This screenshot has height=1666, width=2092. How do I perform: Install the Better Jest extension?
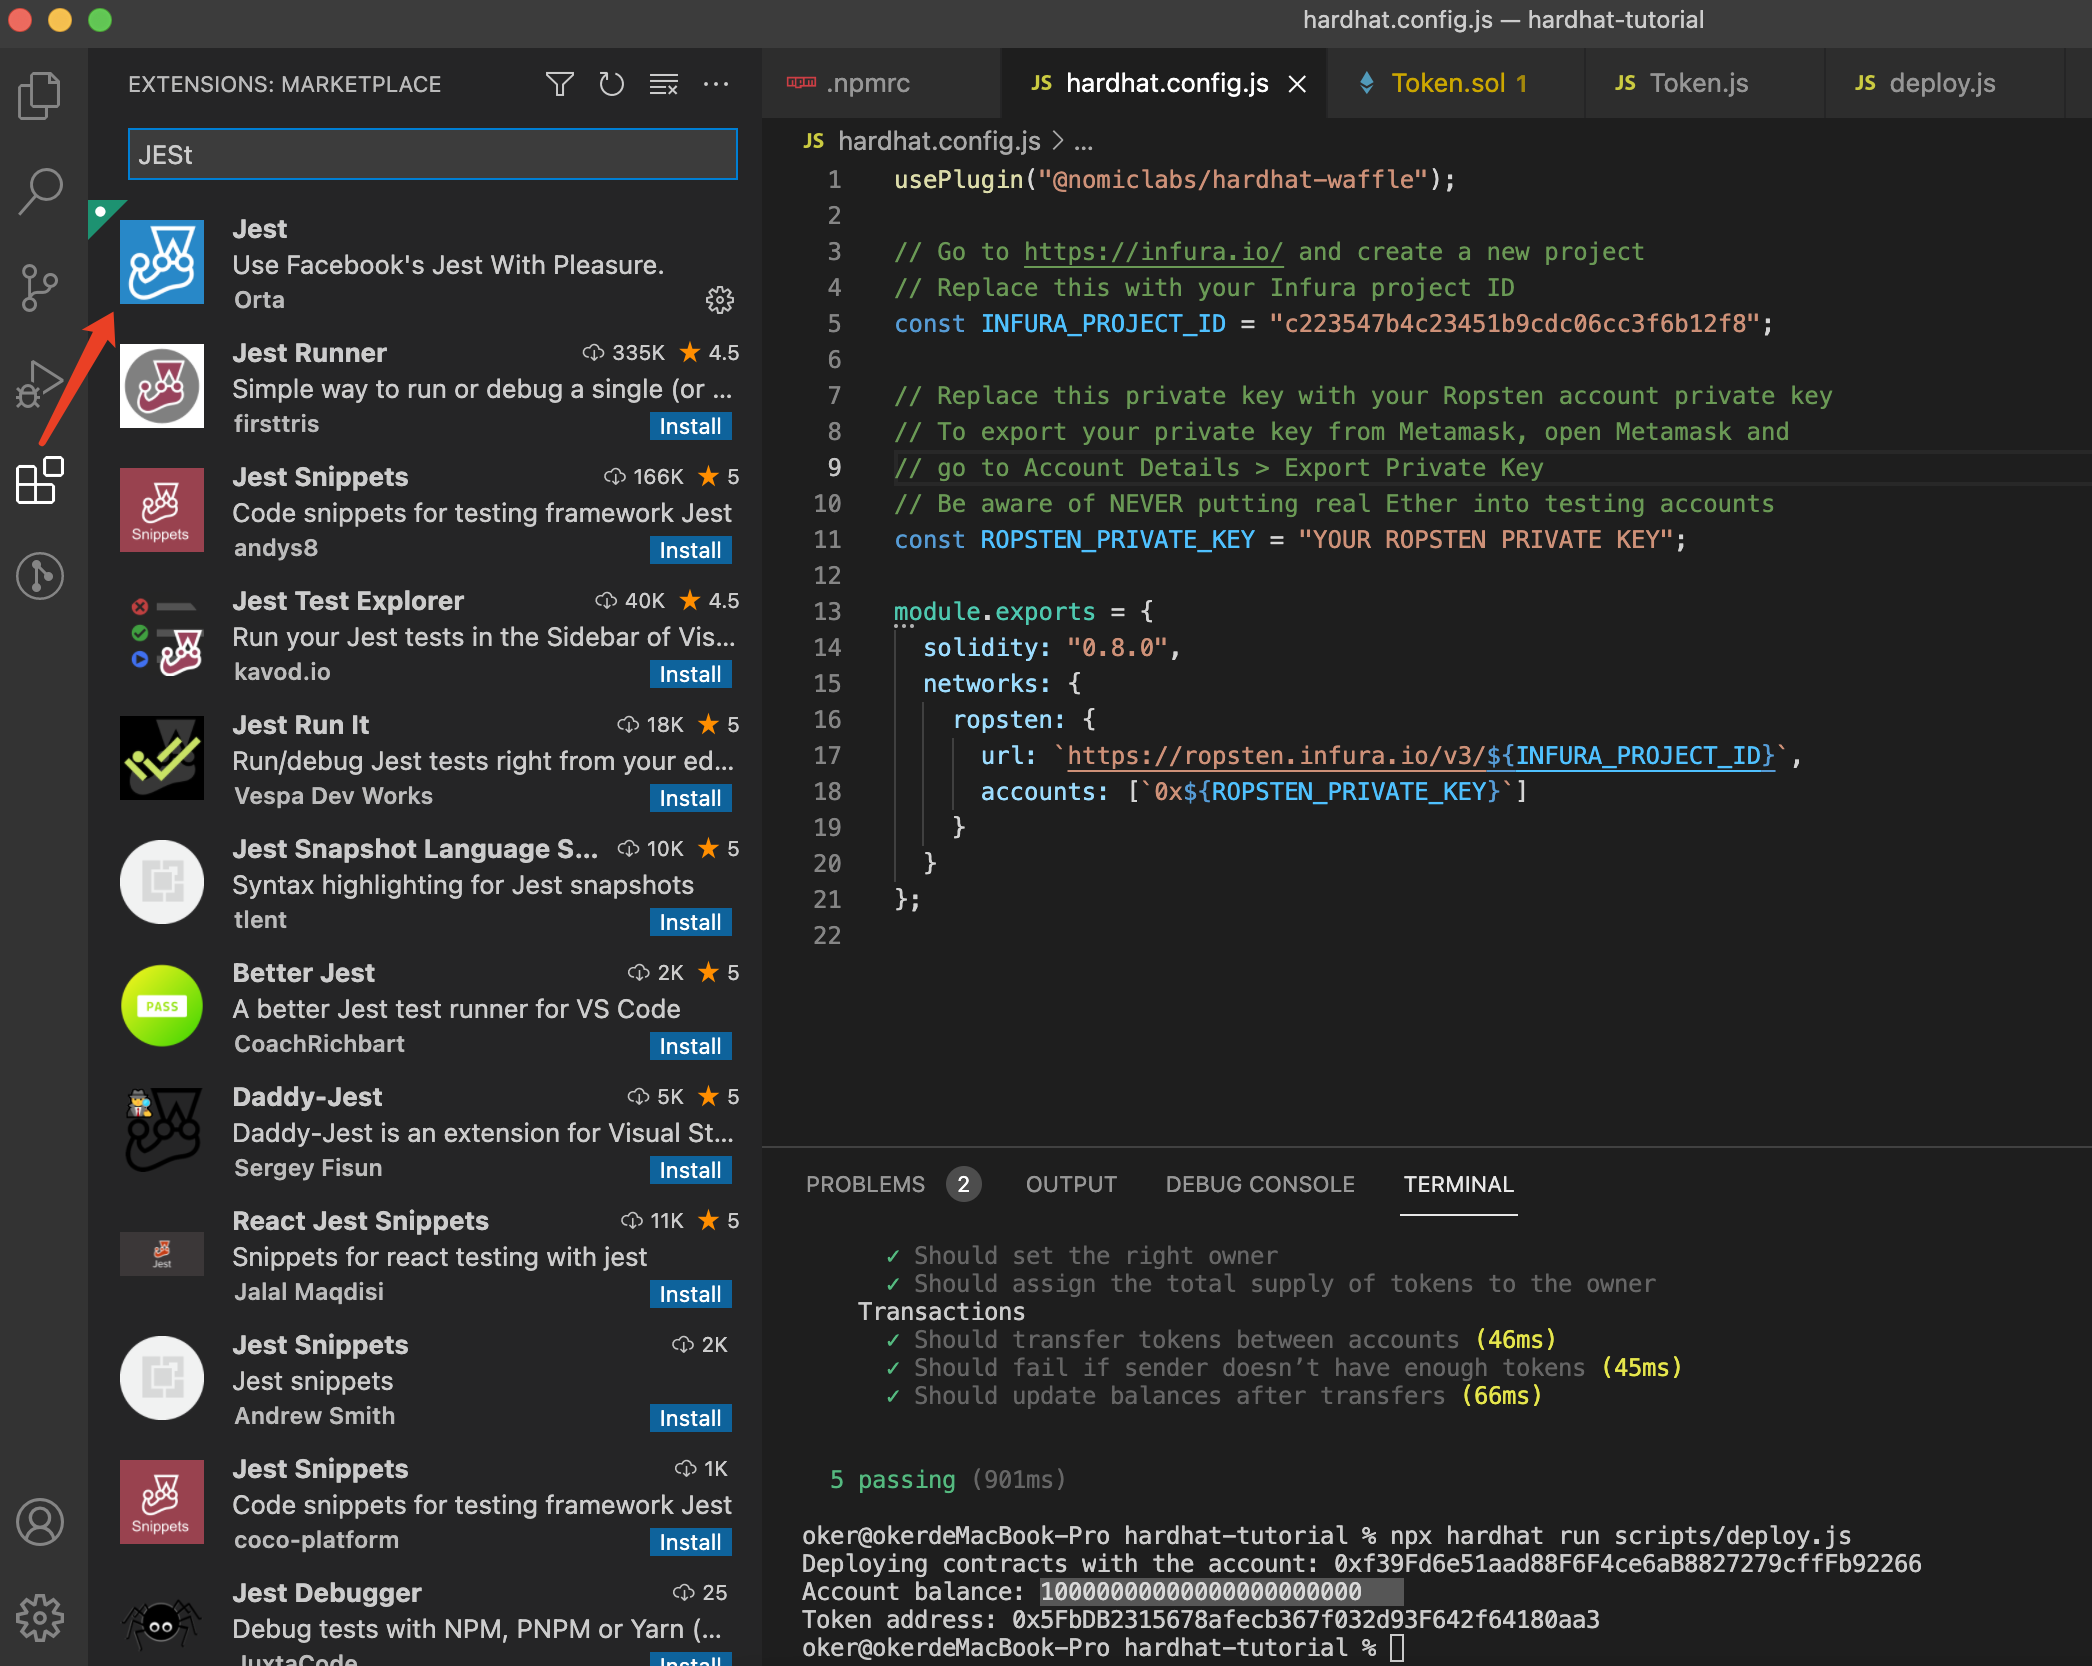(x=690, y=1046)
